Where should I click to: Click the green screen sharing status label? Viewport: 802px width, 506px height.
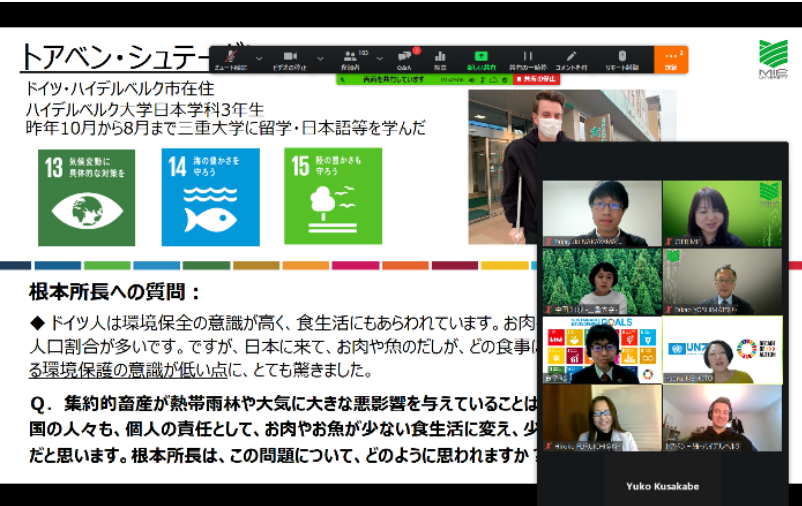point(394,79)
